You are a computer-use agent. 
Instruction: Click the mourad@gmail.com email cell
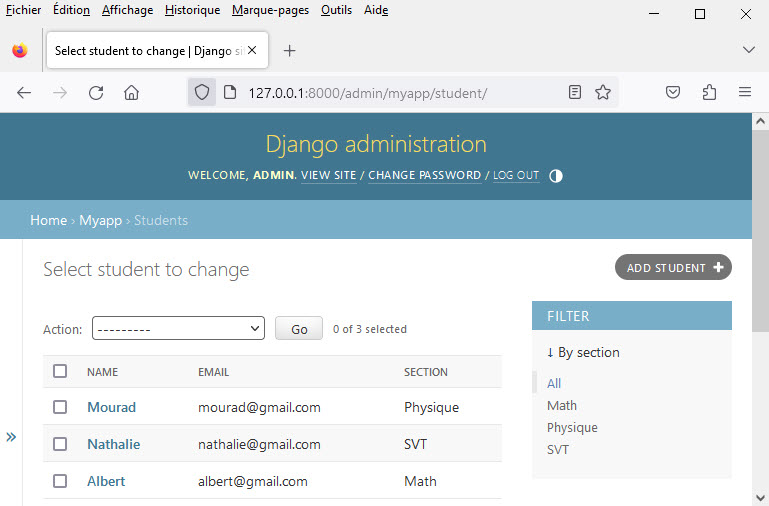tap(259, 407)
